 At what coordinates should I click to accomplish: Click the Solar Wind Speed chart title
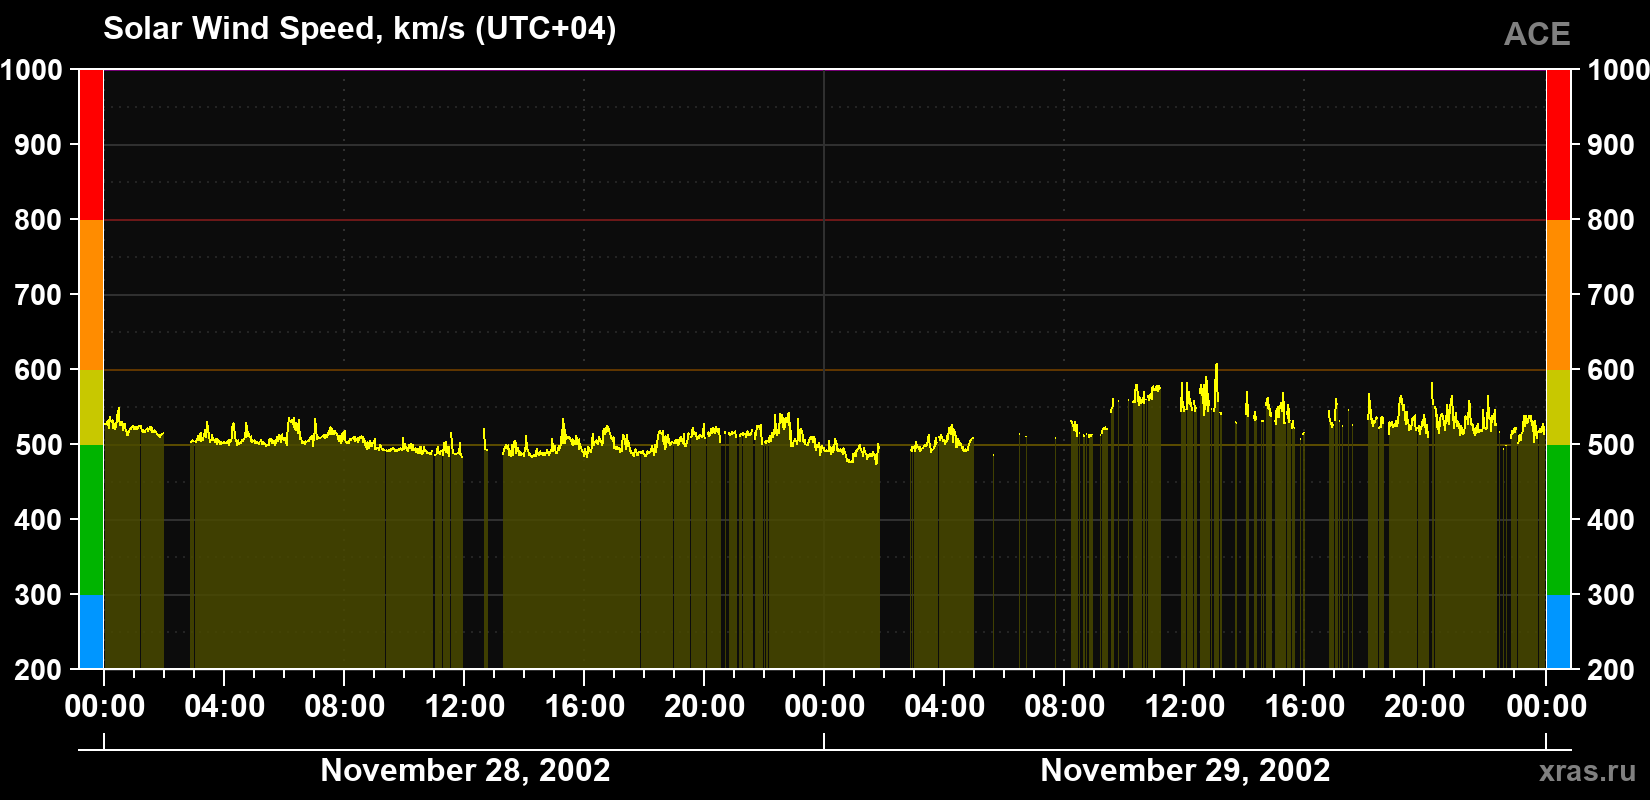pyautogui.click(x=360, y=28)
